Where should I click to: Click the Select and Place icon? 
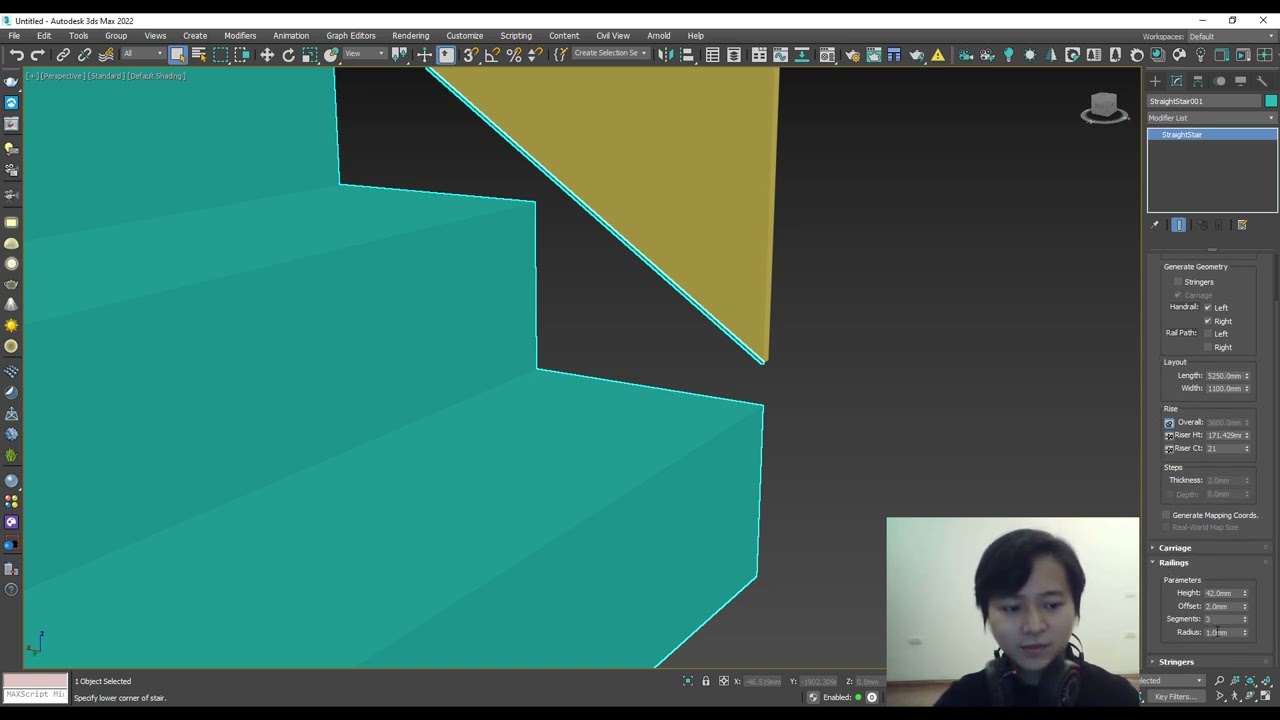pyautogui.click(x=331, y=55)
